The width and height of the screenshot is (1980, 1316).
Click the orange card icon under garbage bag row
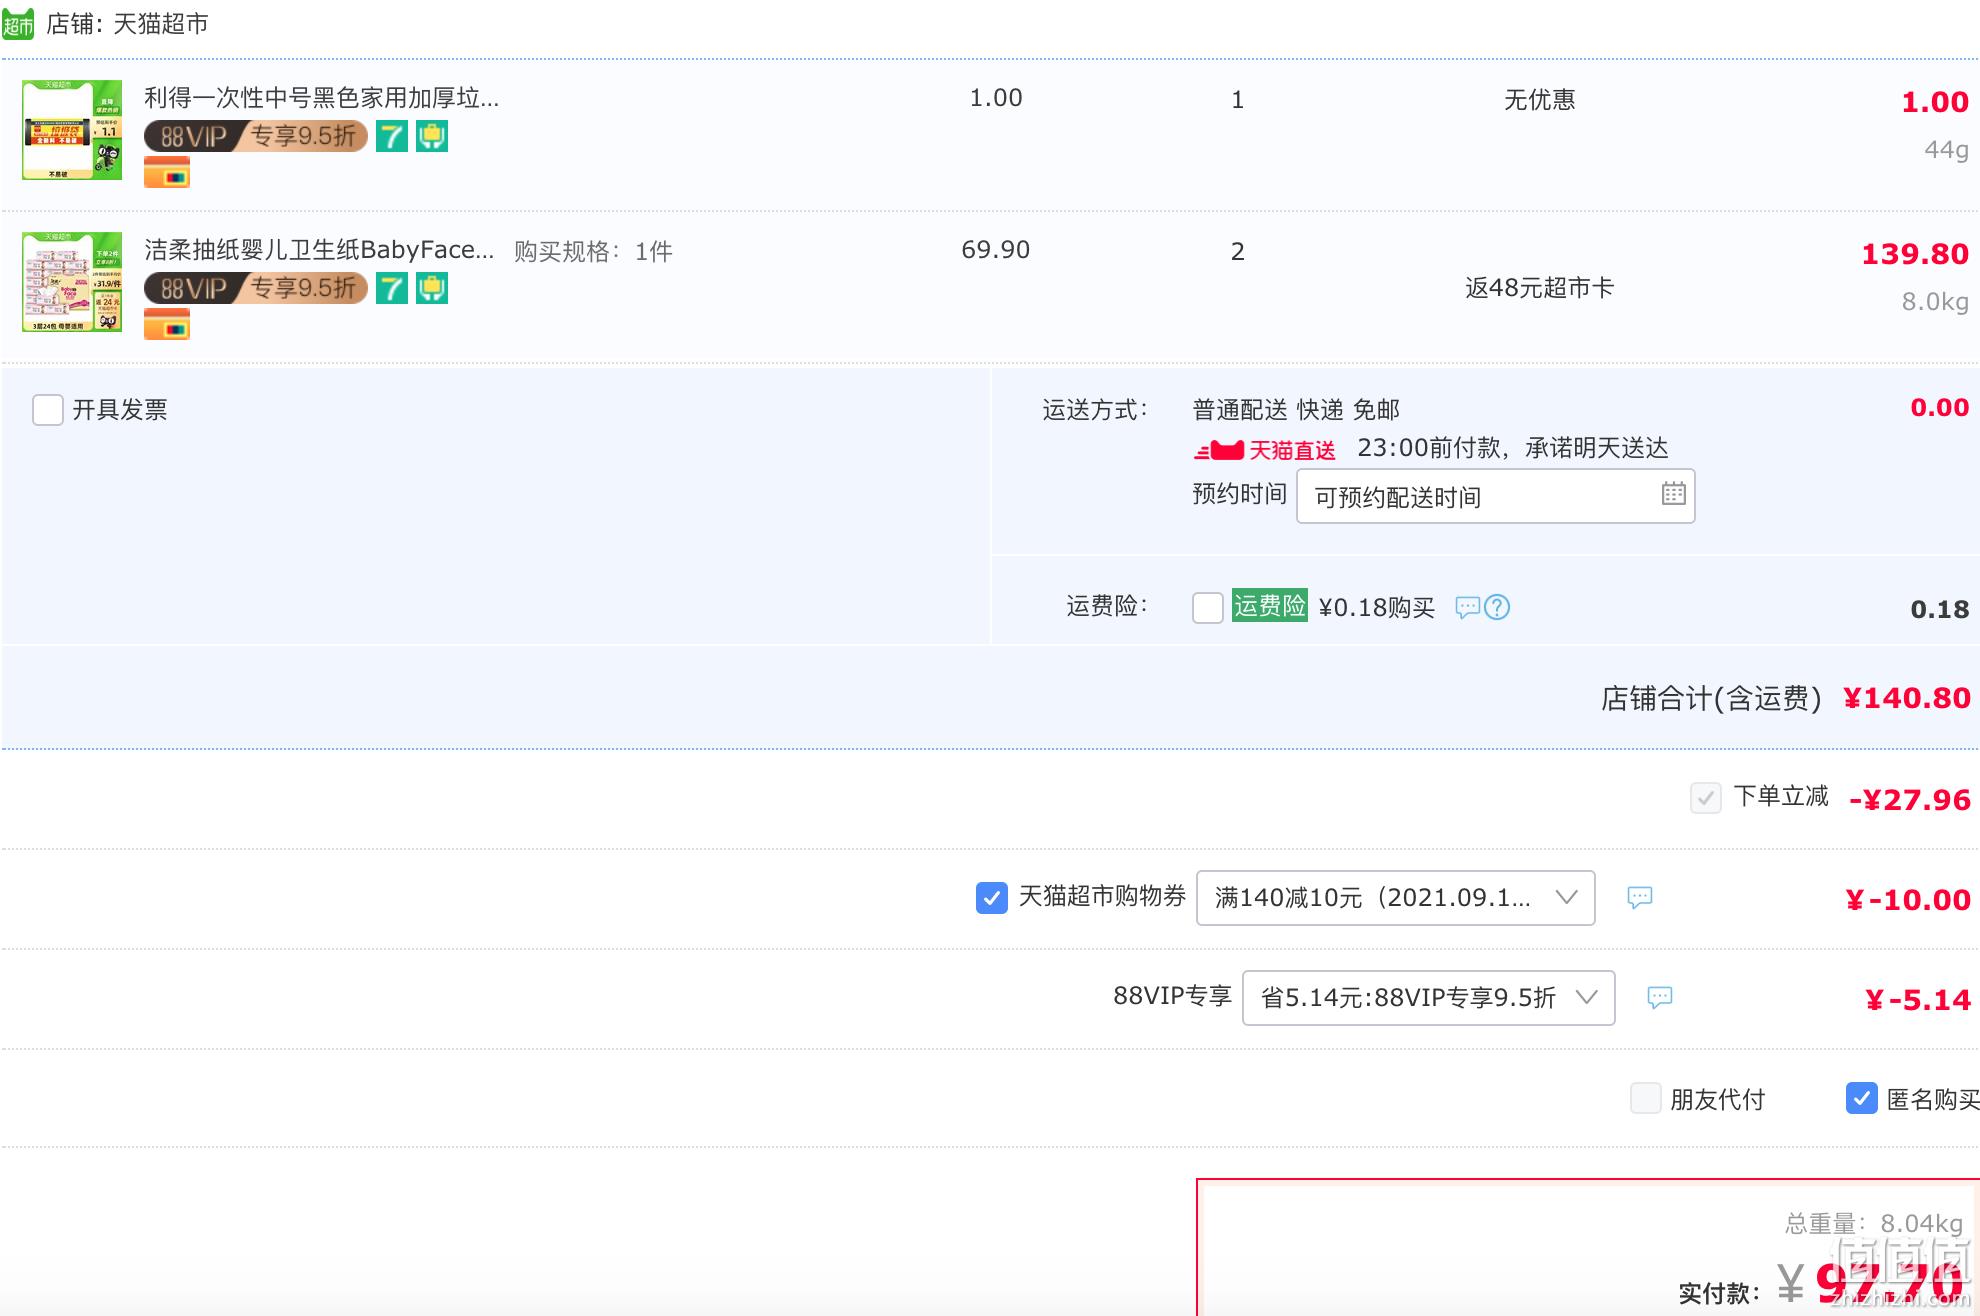[x=167, y=173]
